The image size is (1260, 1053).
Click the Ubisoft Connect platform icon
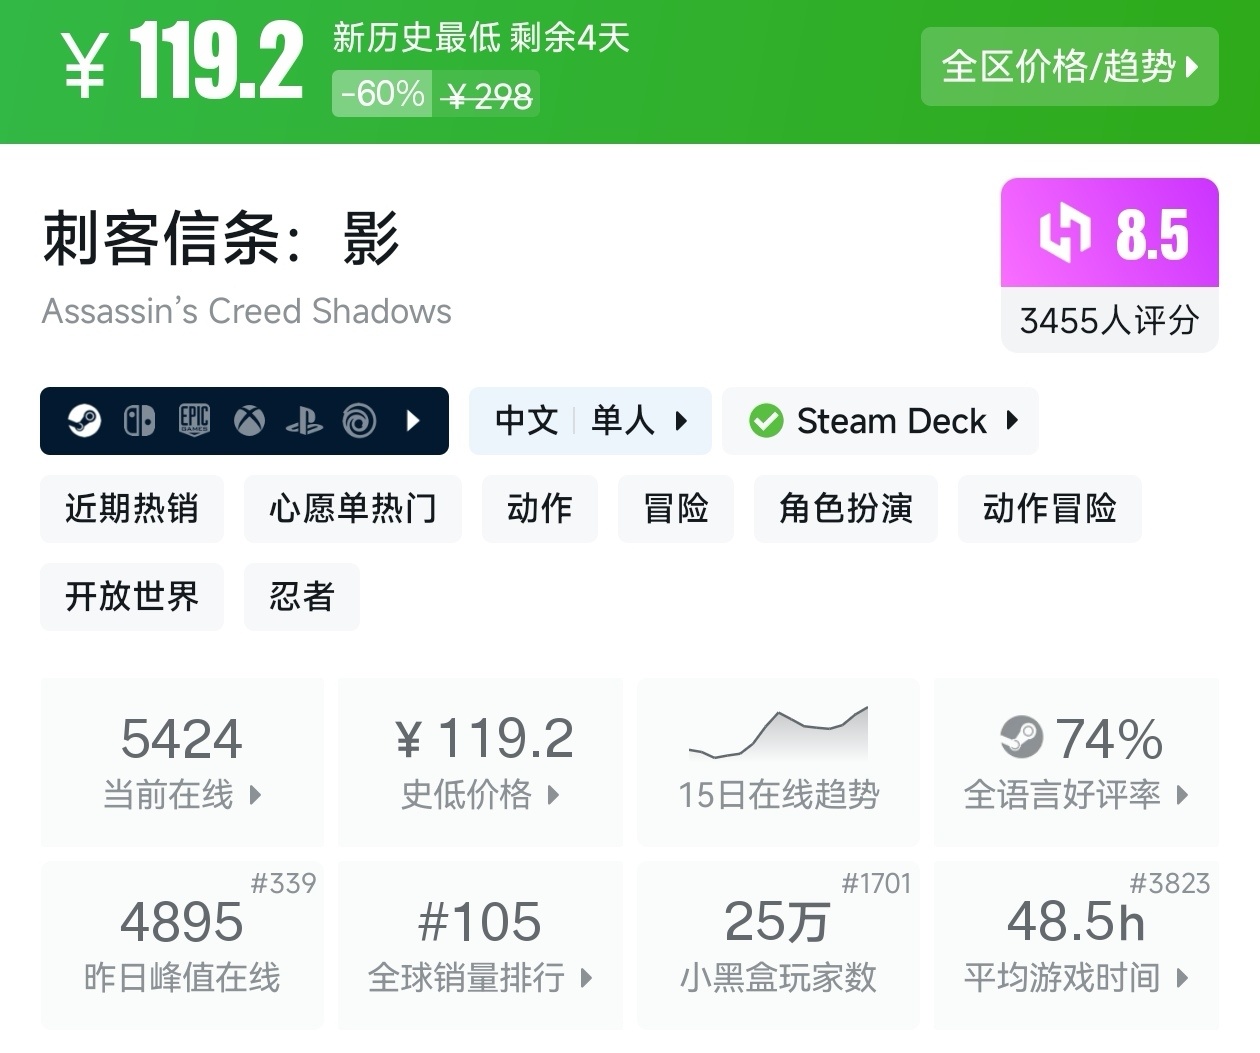tap(359, 421)
